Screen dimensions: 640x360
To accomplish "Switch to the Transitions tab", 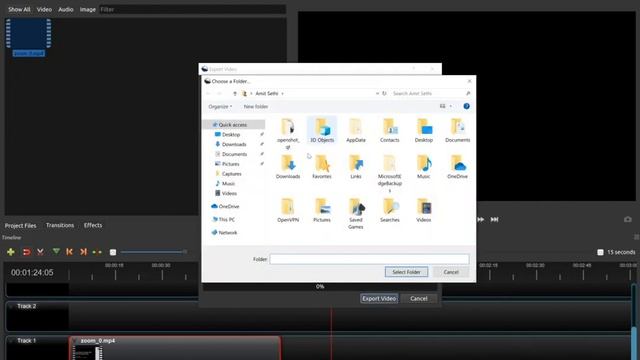I will (60, 225).
